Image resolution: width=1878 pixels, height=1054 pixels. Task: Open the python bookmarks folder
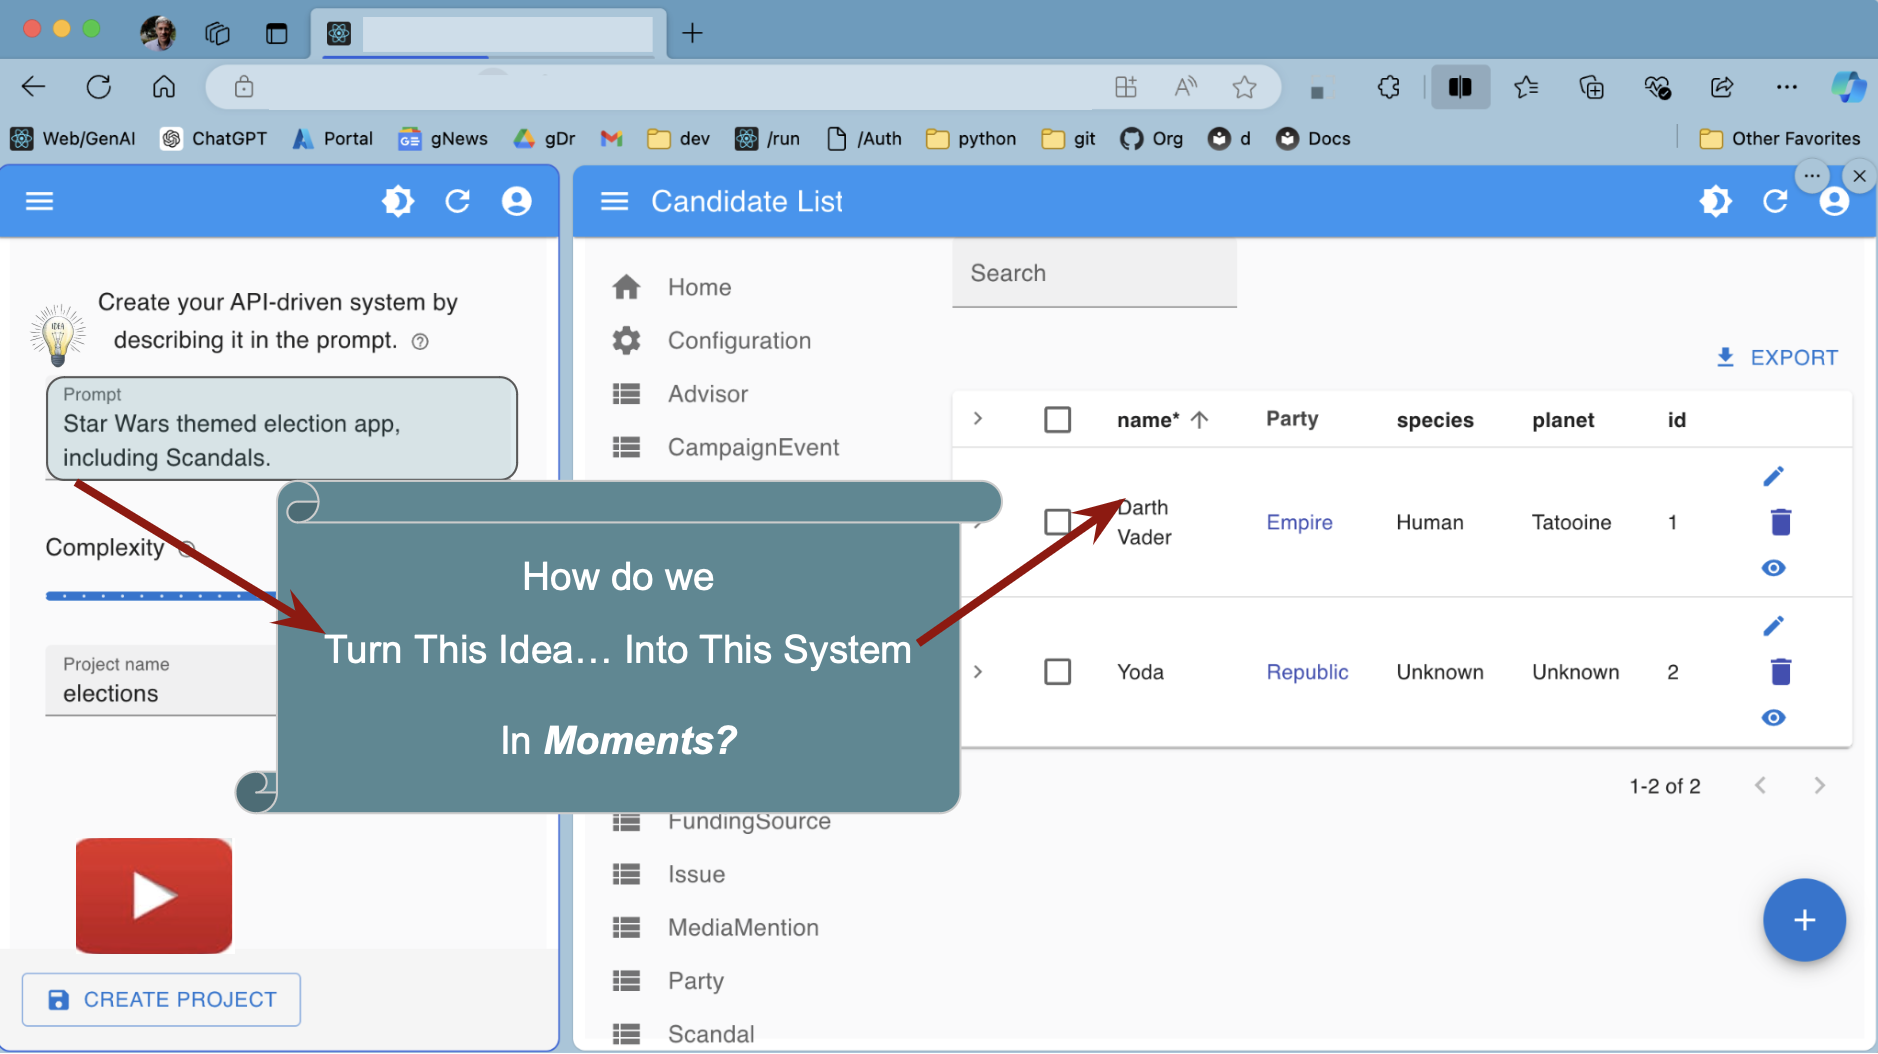click(x=971, y=138)
